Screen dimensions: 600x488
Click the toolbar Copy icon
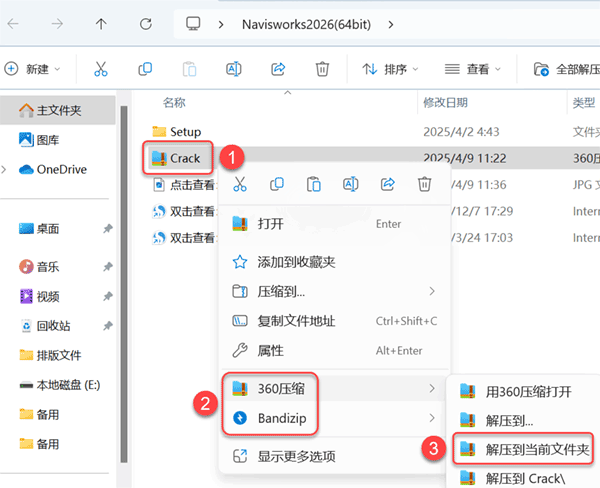pyautogui.click(x=145, y=69)
